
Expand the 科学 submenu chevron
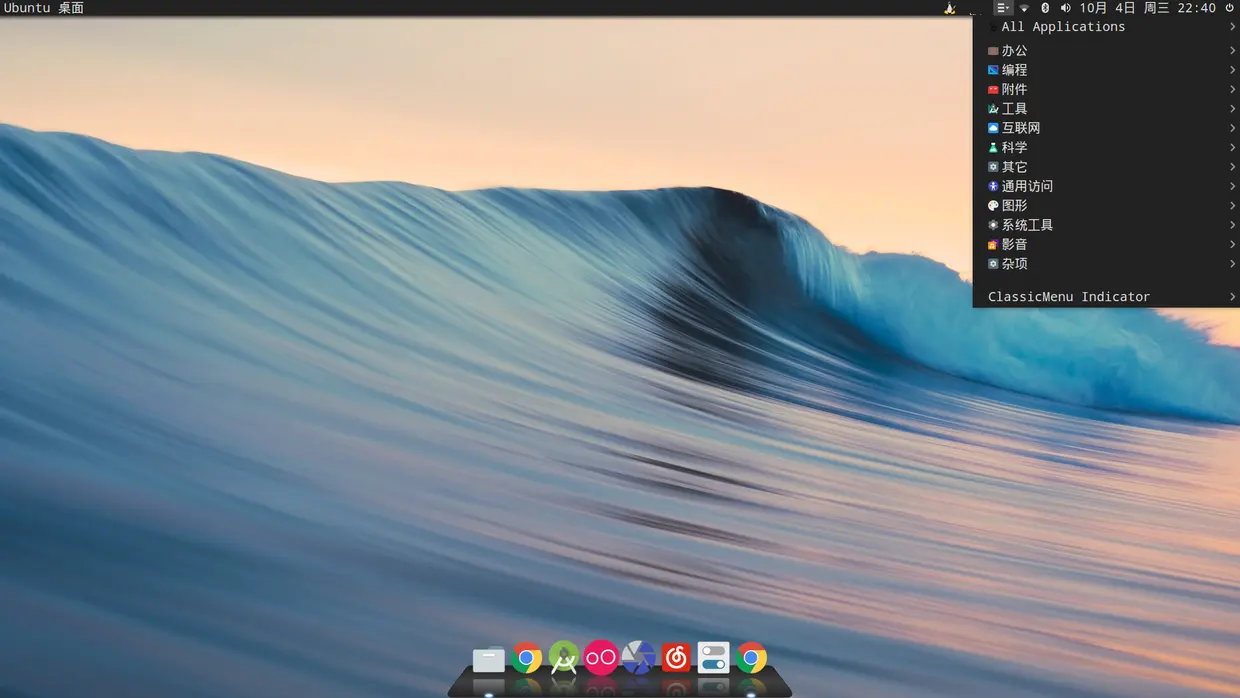[x=1233, y=147]
